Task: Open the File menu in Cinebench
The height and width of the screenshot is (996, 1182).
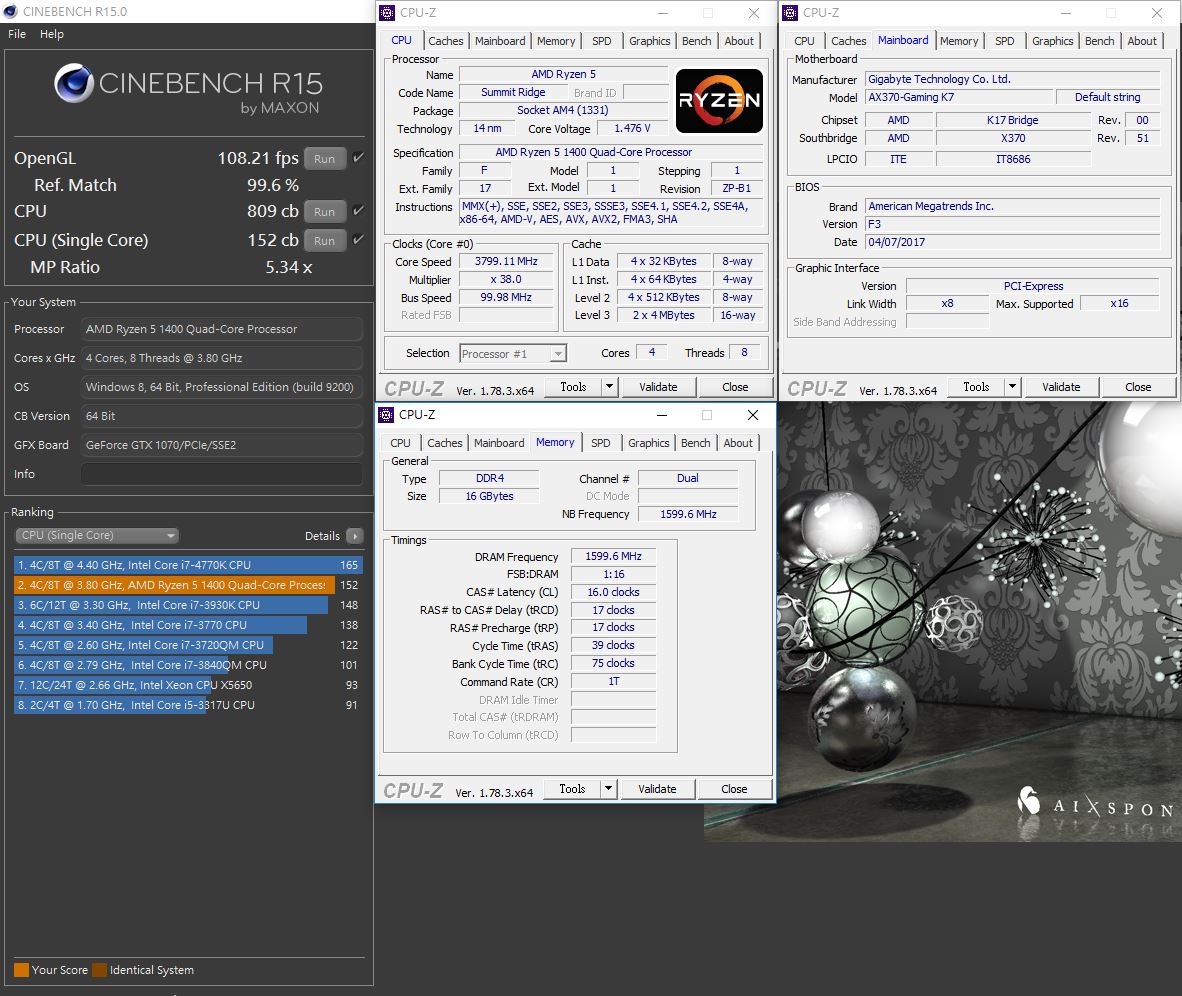Action: coord(17,34)
